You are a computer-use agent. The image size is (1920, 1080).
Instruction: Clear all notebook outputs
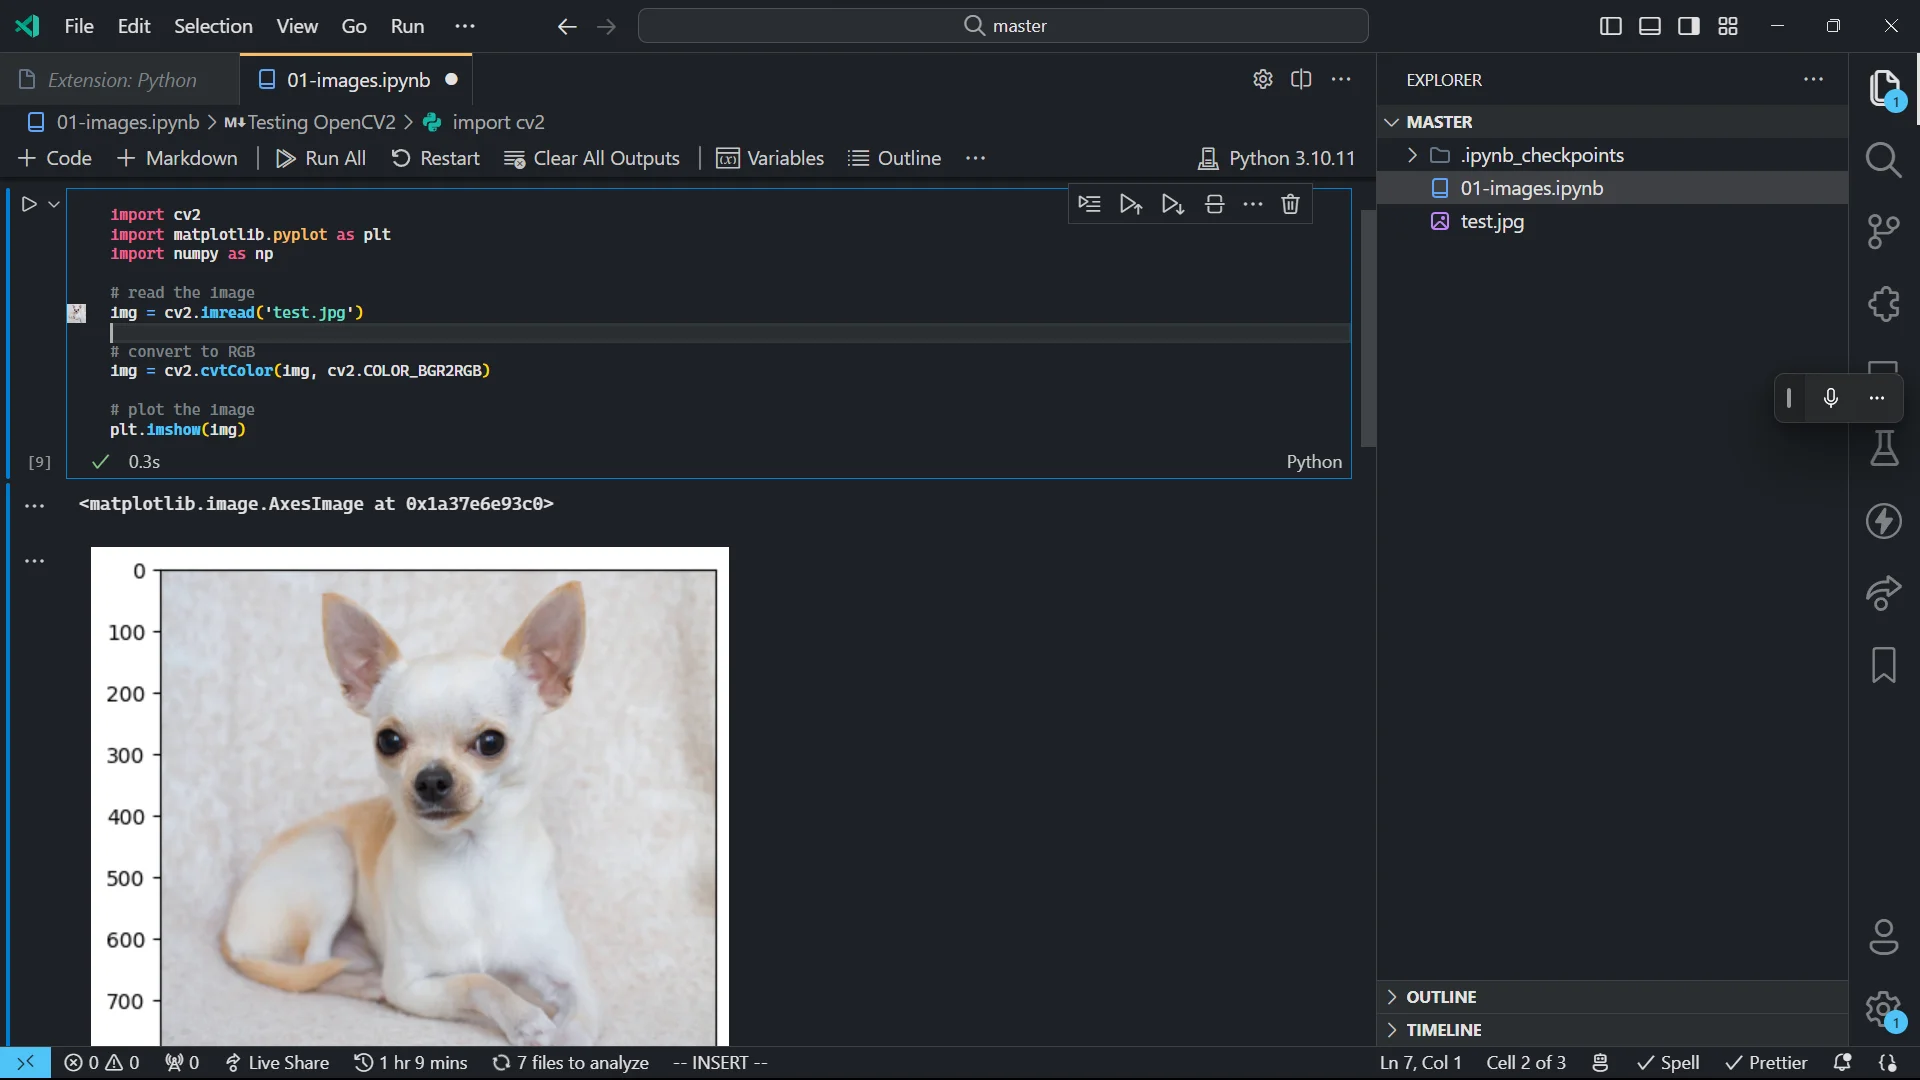pyautogui.click(x=592, y=158)
